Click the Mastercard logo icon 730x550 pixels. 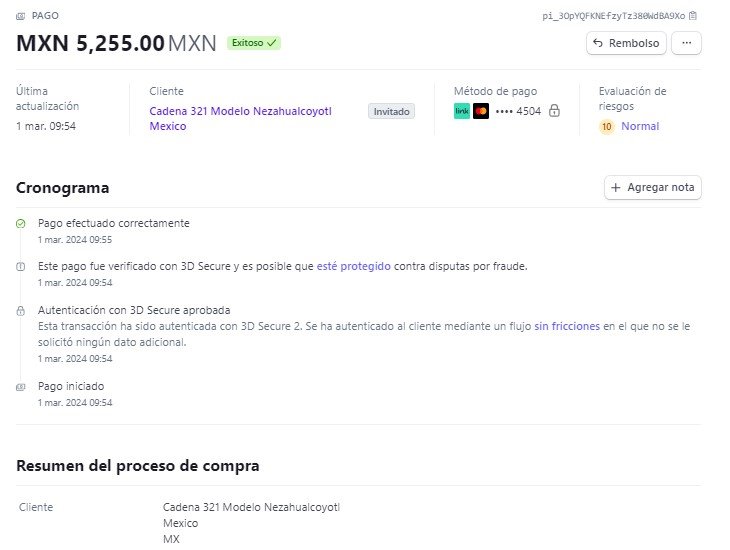[481, 111]
